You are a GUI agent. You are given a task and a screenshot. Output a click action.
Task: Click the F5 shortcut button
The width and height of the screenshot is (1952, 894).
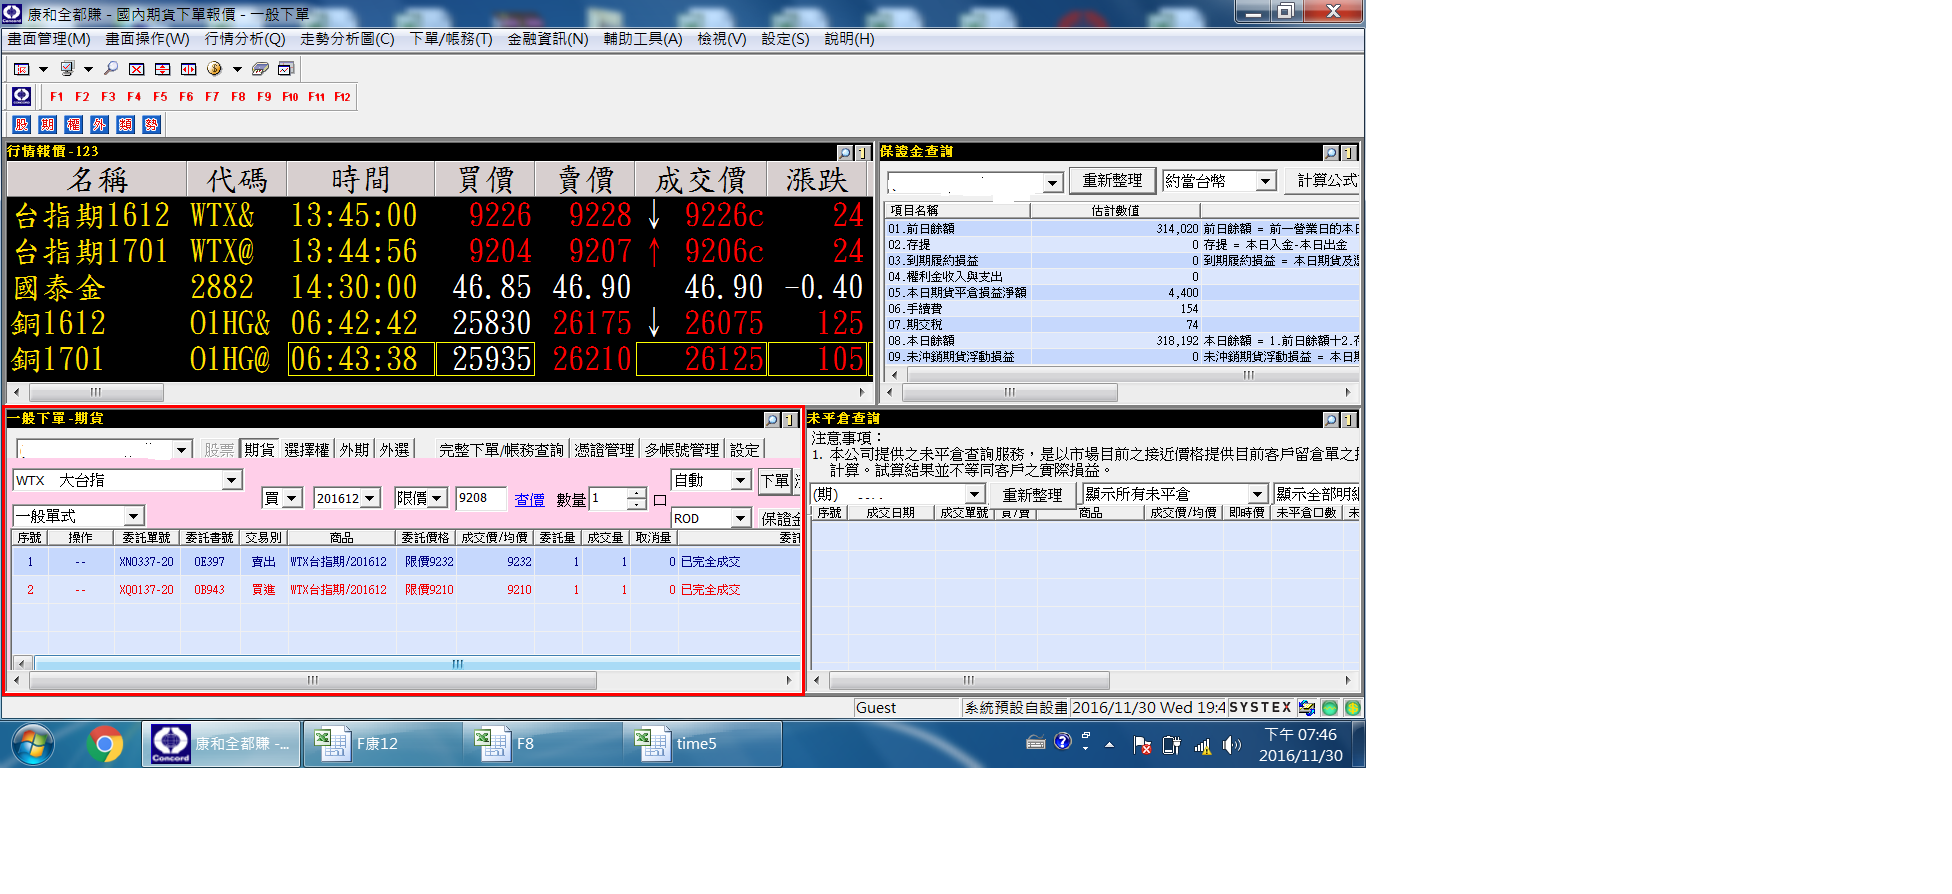[x=160, y=97]
